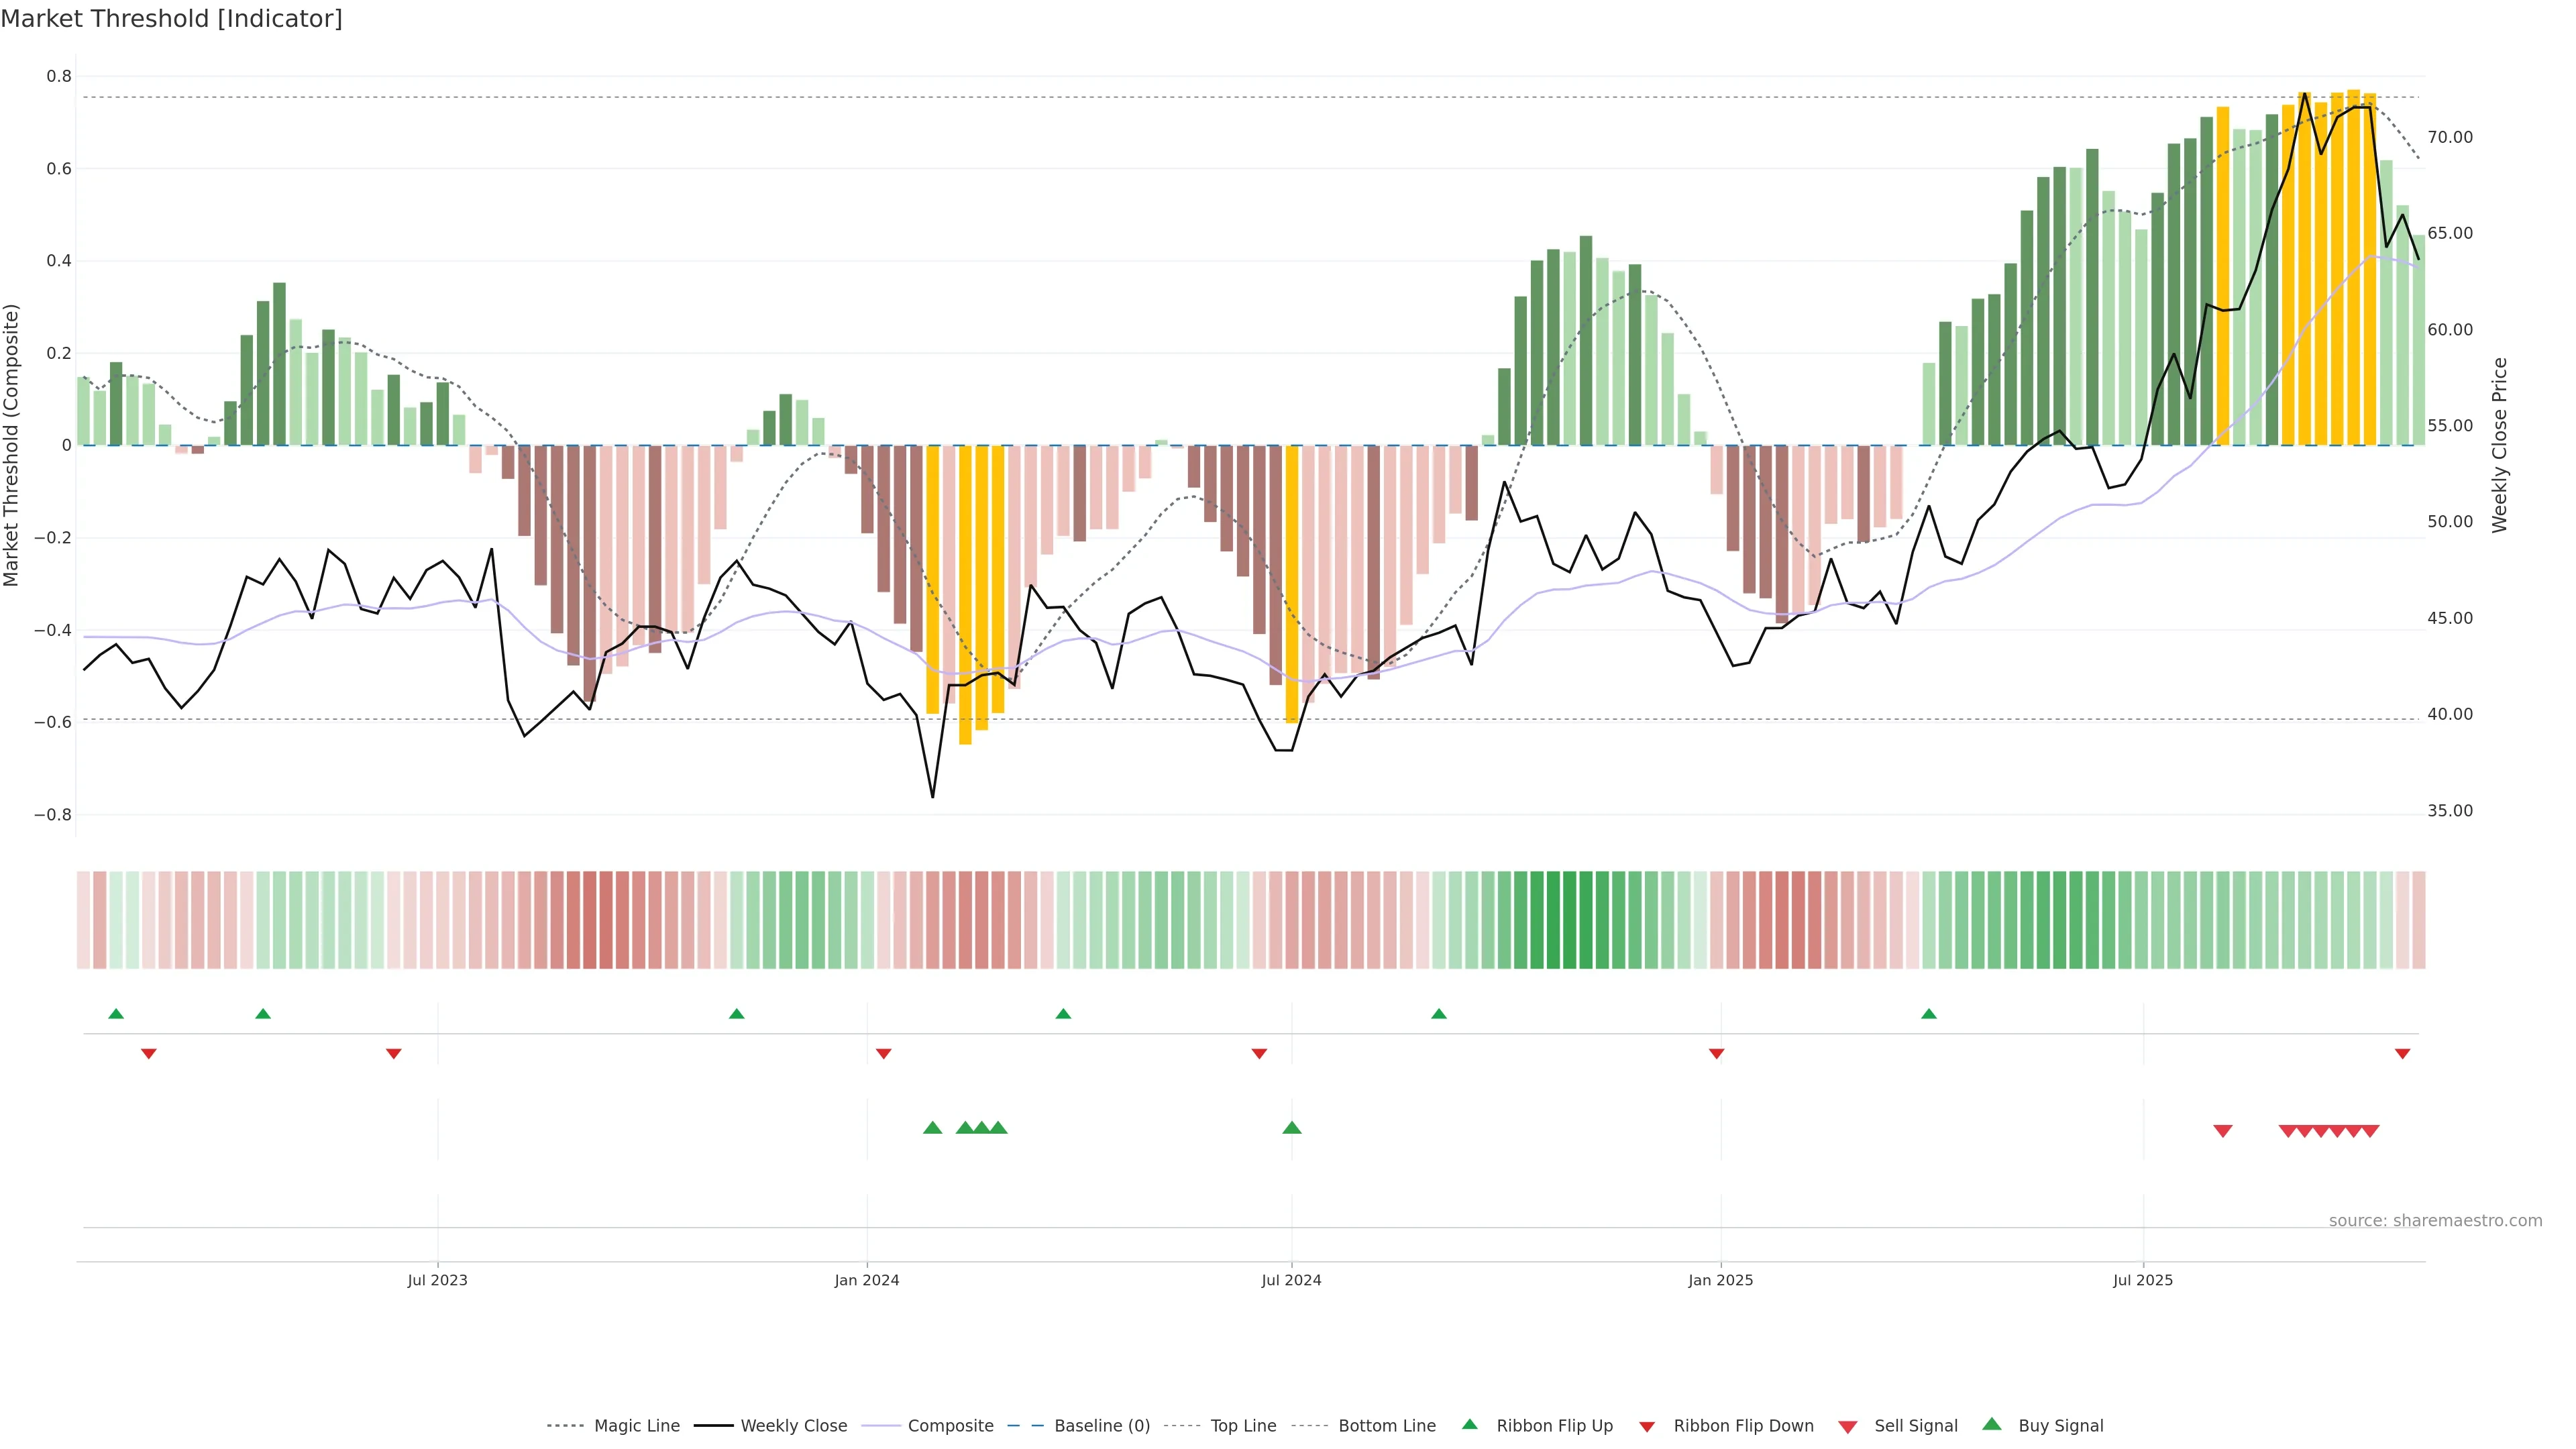Click the rightmost ribbon flip down marker

tap(2402, 1054)
